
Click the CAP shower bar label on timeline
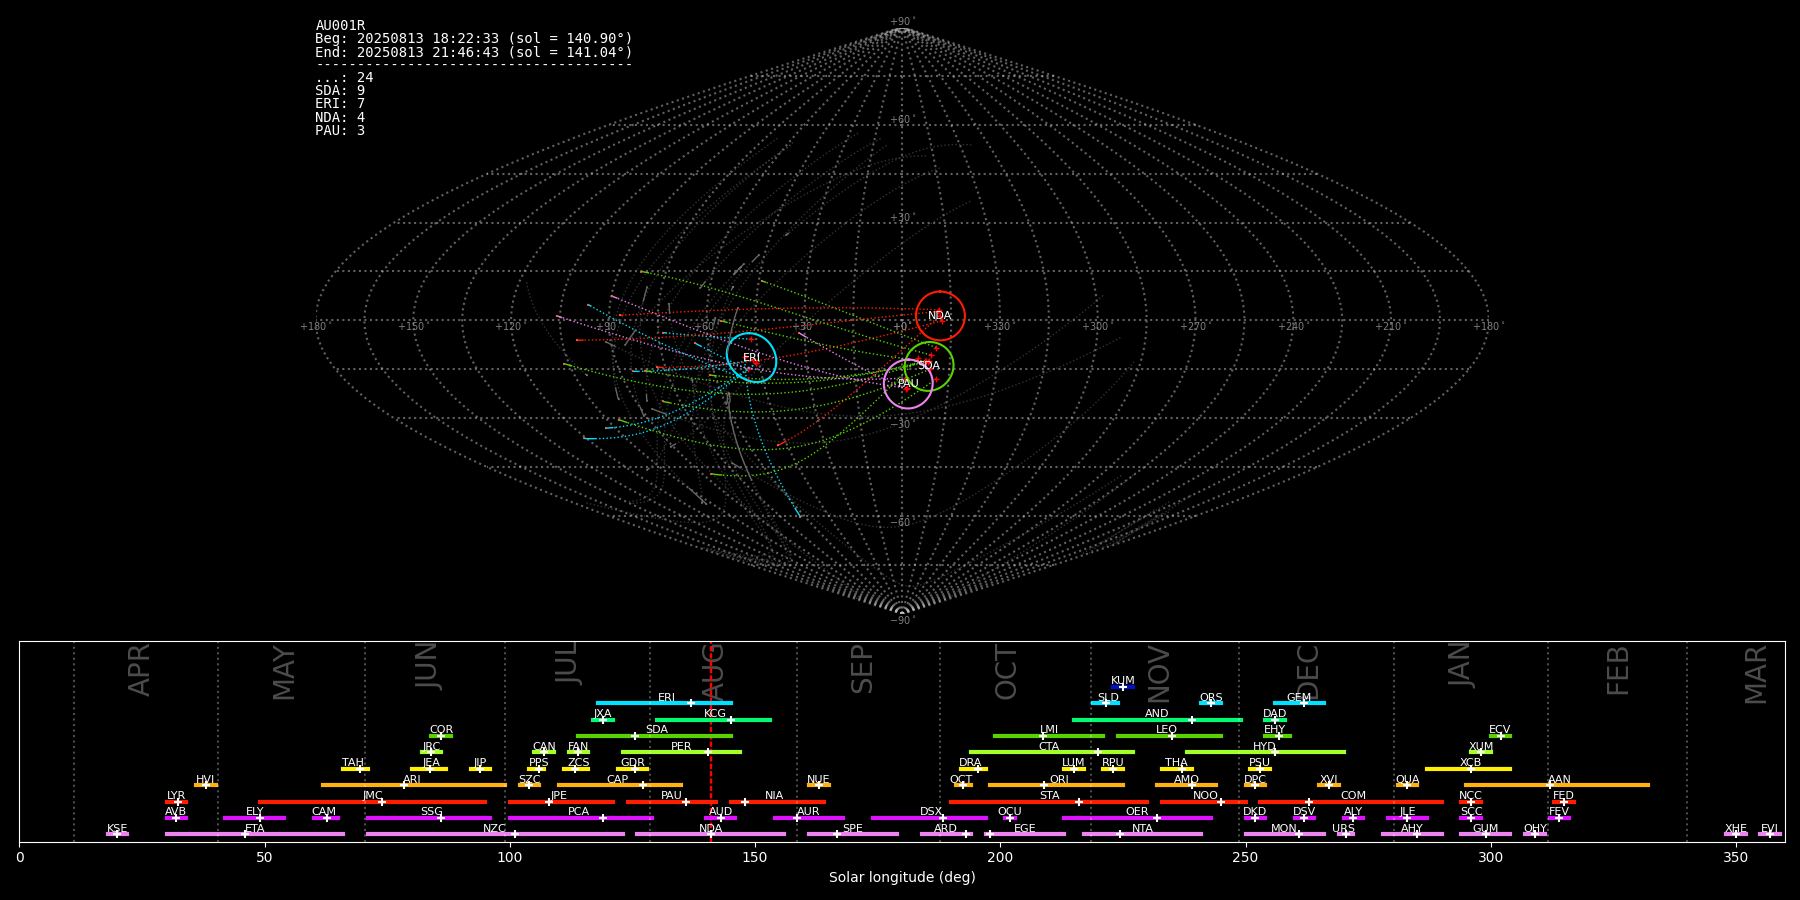618,780
